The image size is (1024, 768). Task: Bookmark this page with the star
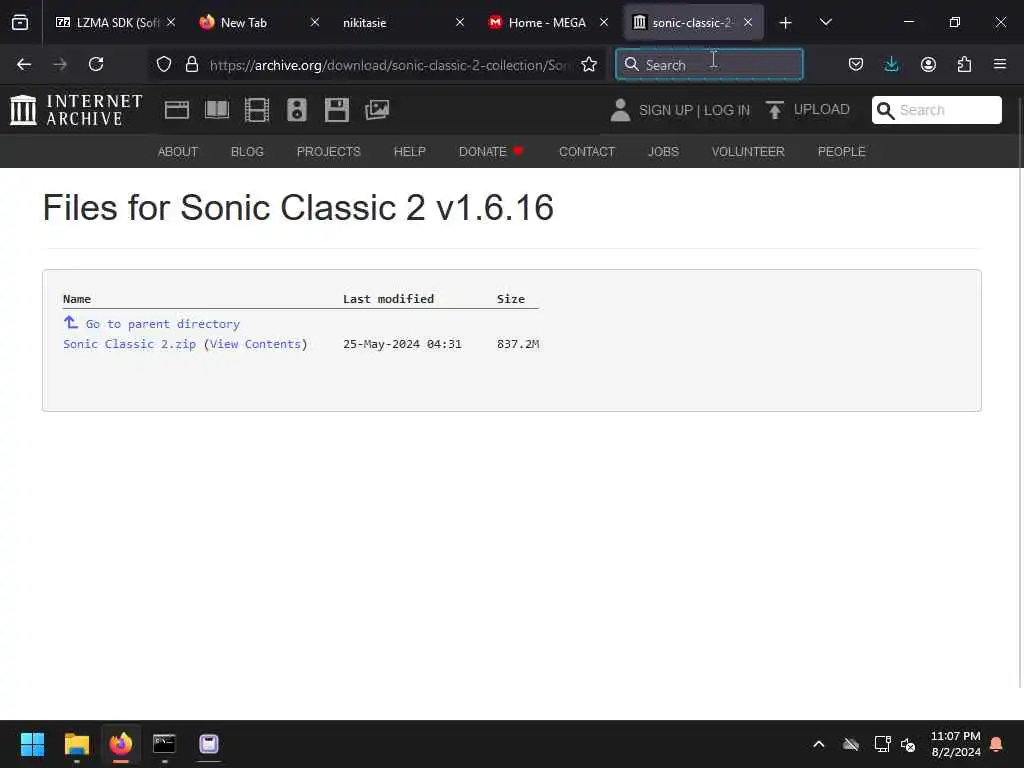tap(589, 64)
